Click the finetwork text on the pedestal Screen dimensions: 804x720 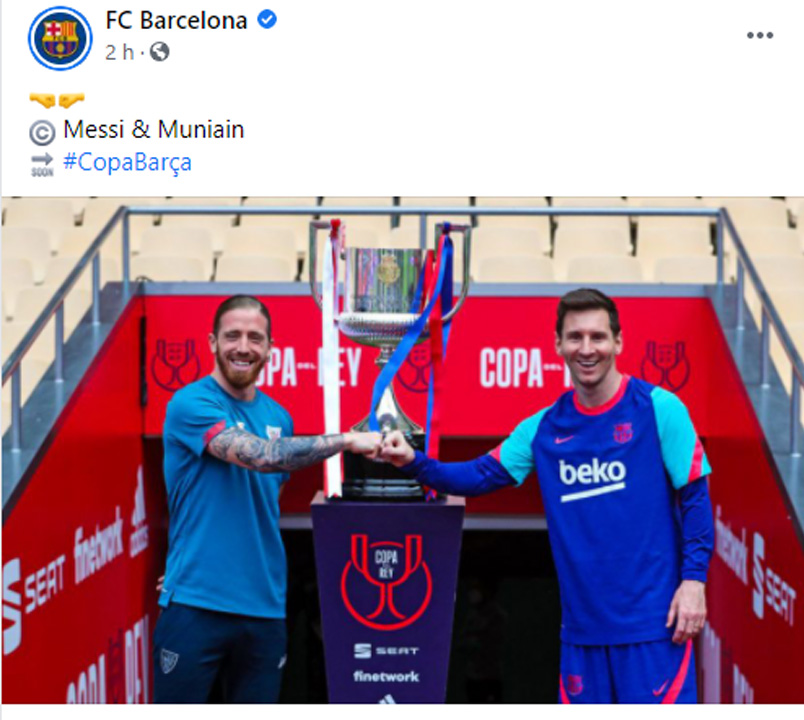click(386, 676)
